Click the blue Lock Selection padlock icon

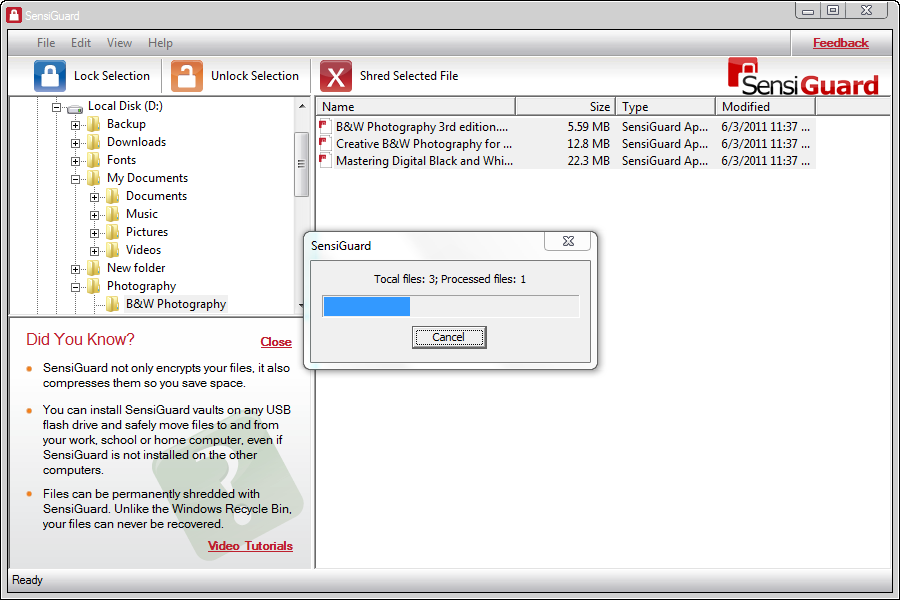coord(50,76)
